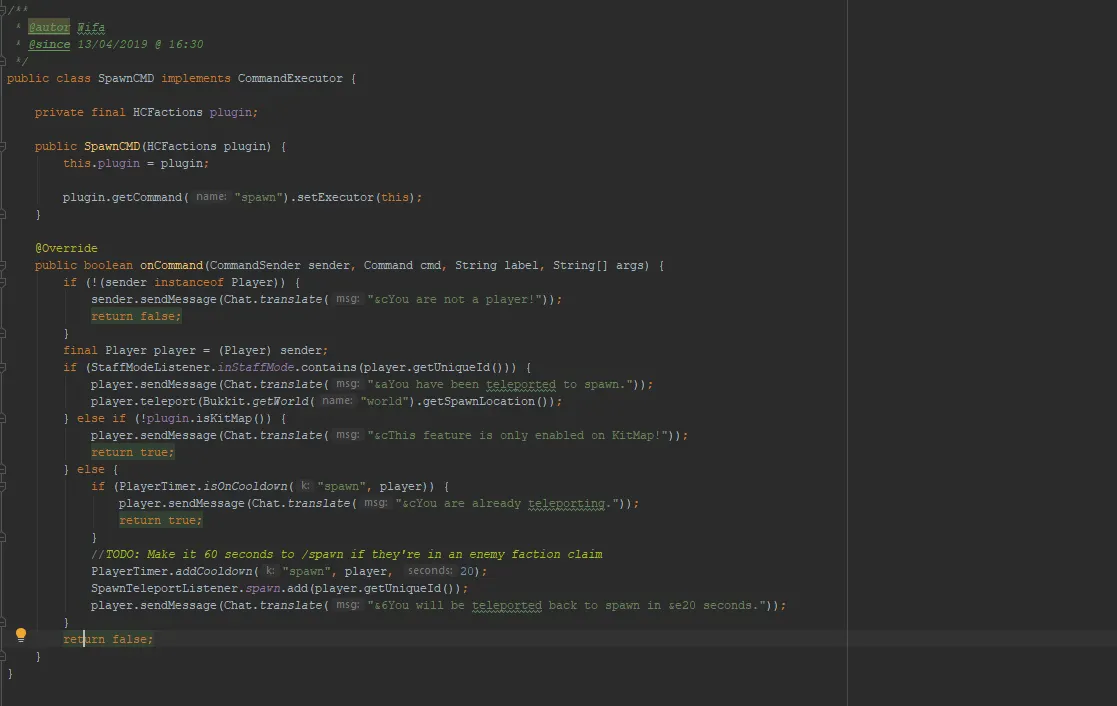The width and height of the screenshot is (1117, 706).
Task: Click the @since Javadoc tag
Action: click(49, 44)
